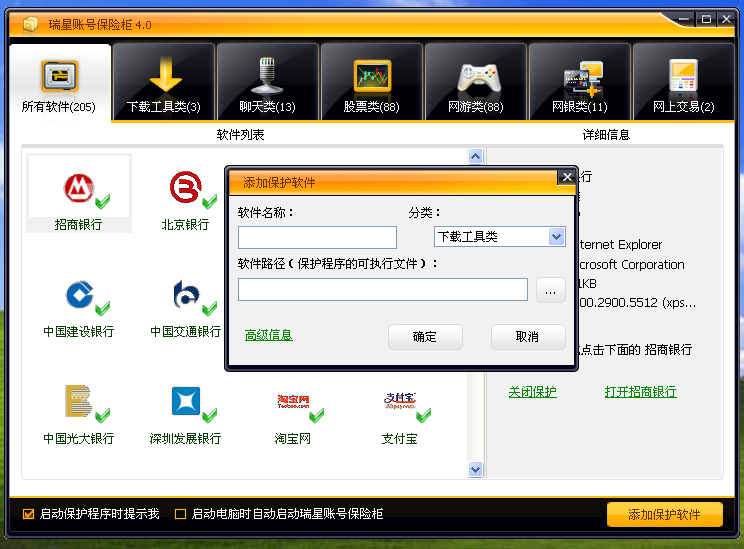Image resolution: width=744 pixels, height=549 pixels.
Task: Confirm with the 确定 button
Action: (425, 337)
